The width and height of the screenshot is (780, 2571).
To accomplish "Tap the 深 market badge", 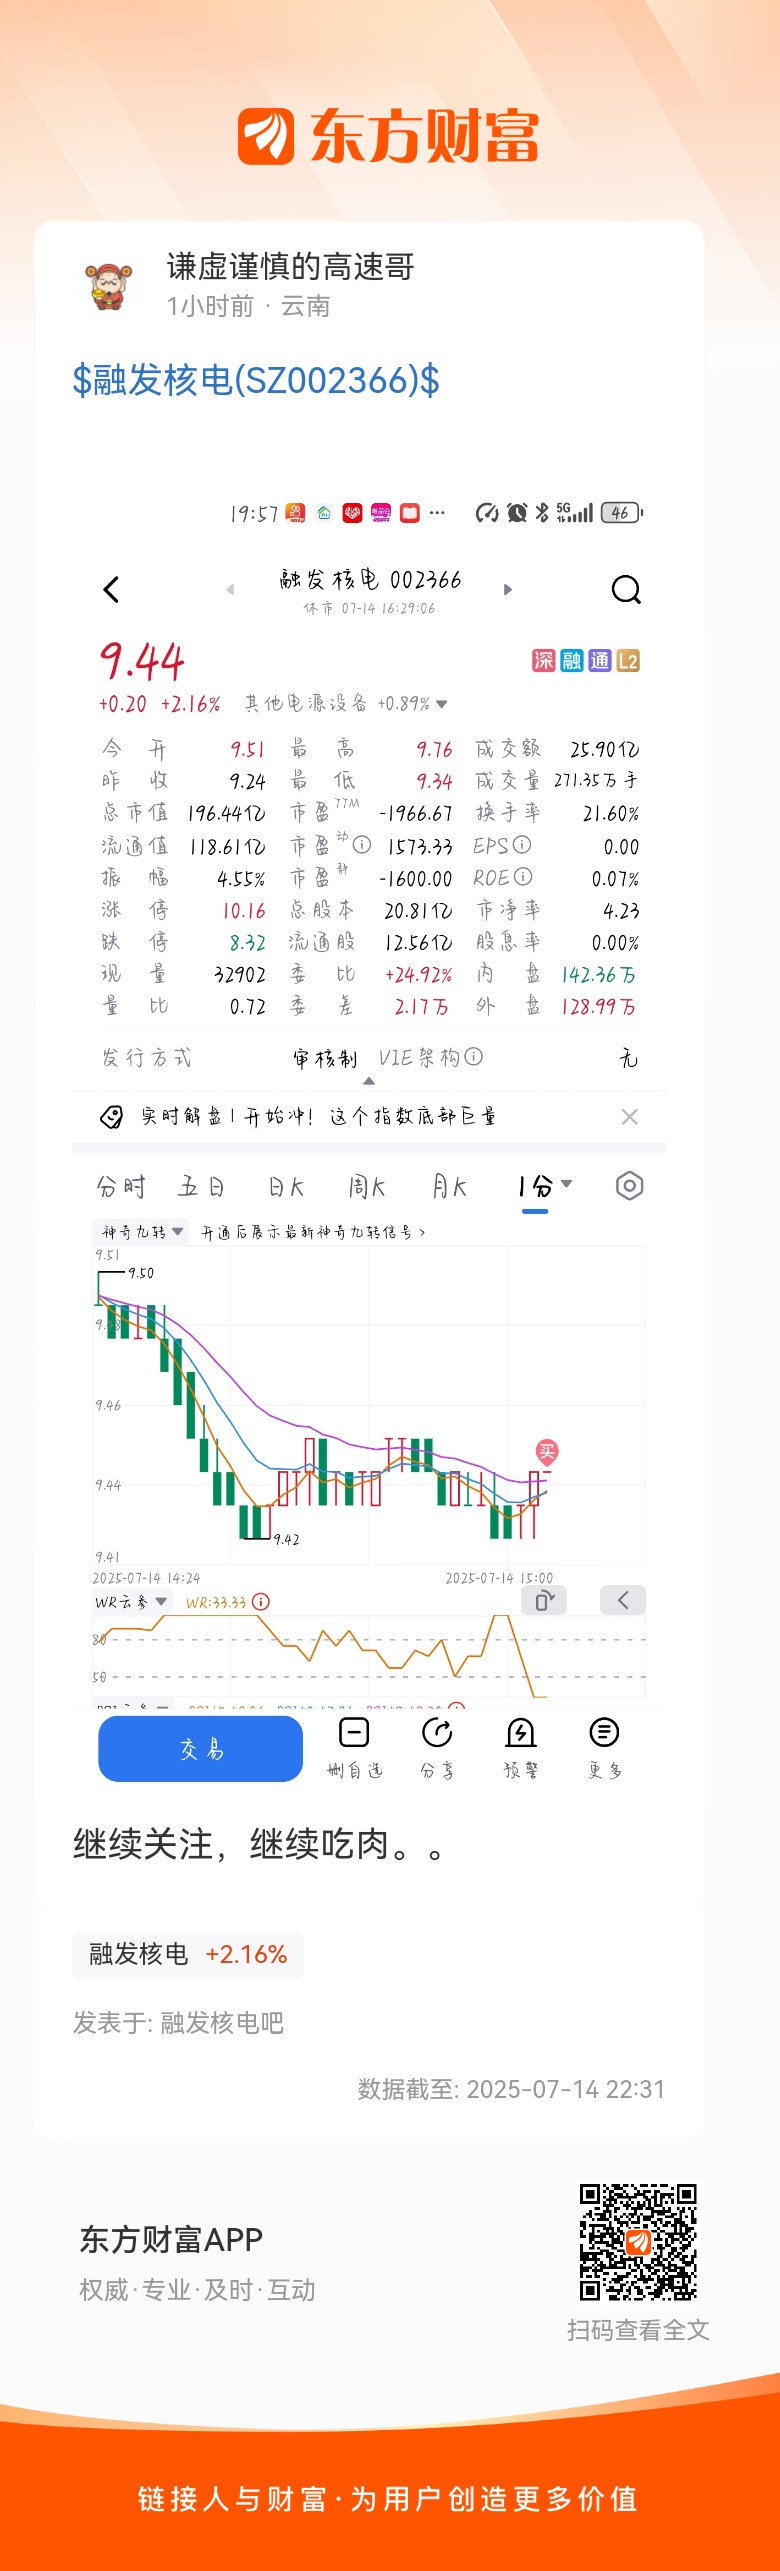I will coord(543,660).
